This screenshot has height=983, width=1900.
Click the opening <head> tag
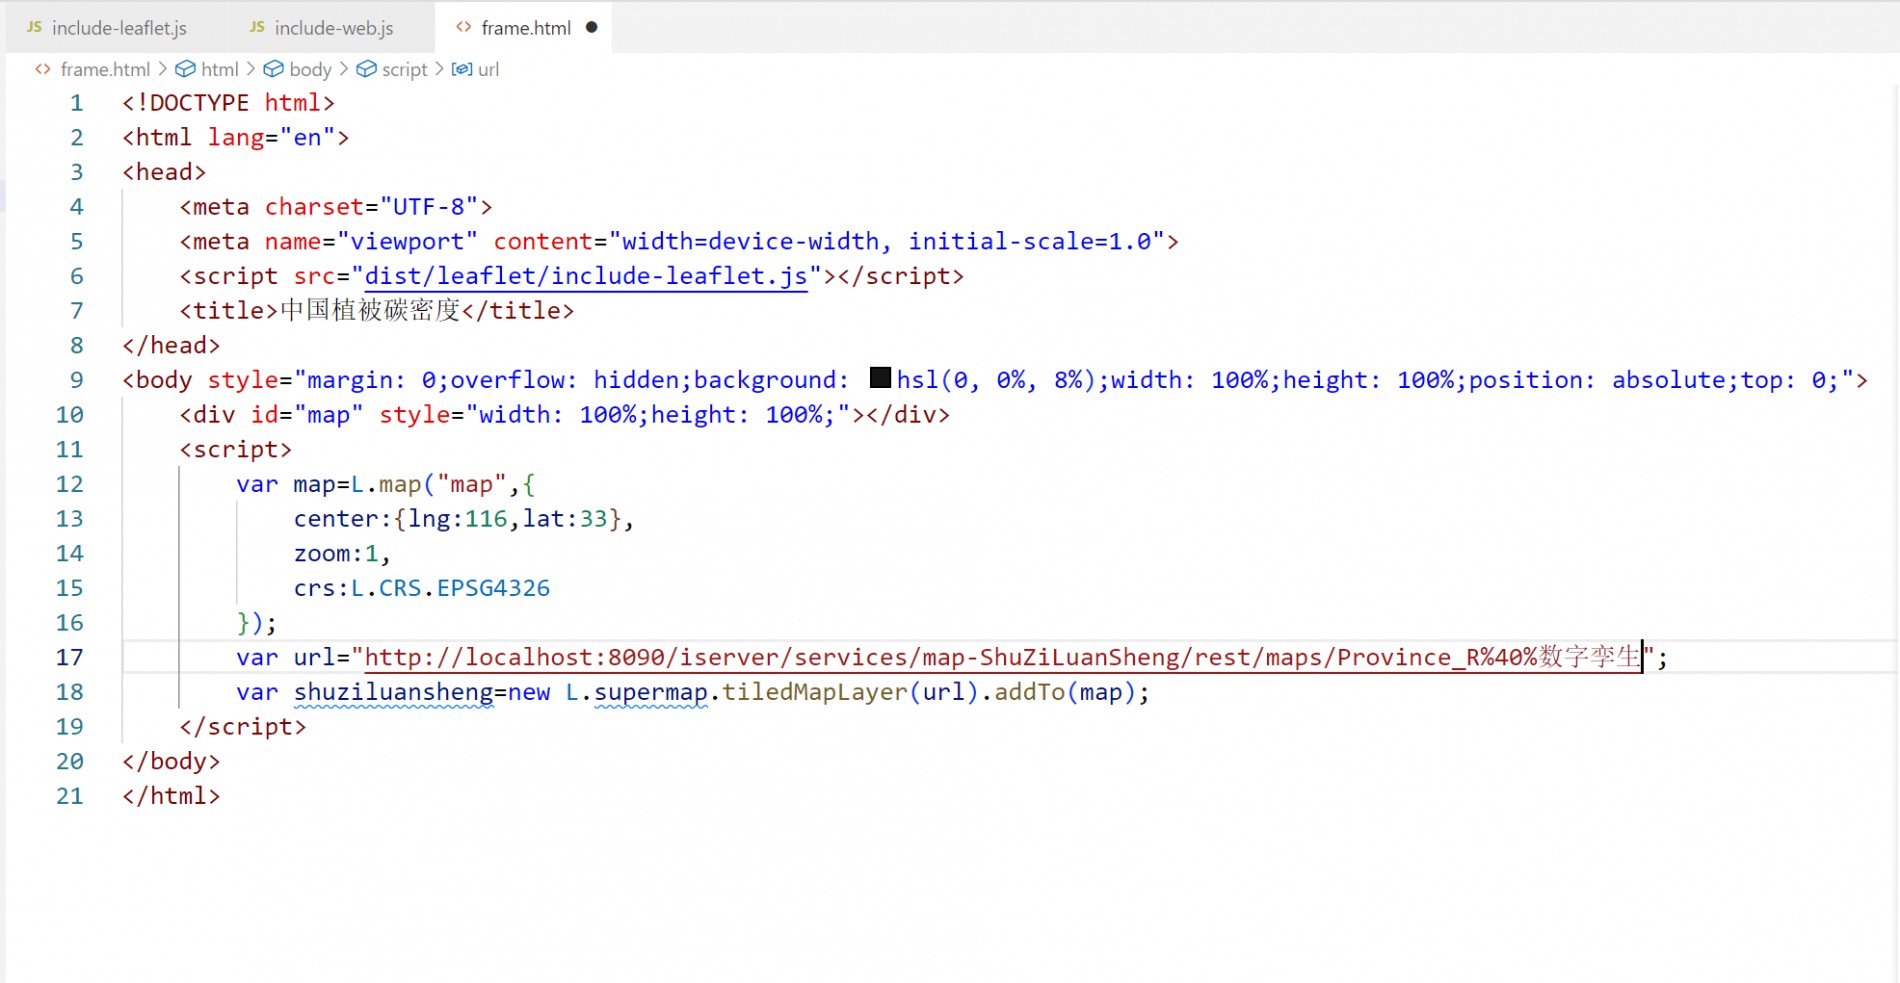click(x=164, y=172)
